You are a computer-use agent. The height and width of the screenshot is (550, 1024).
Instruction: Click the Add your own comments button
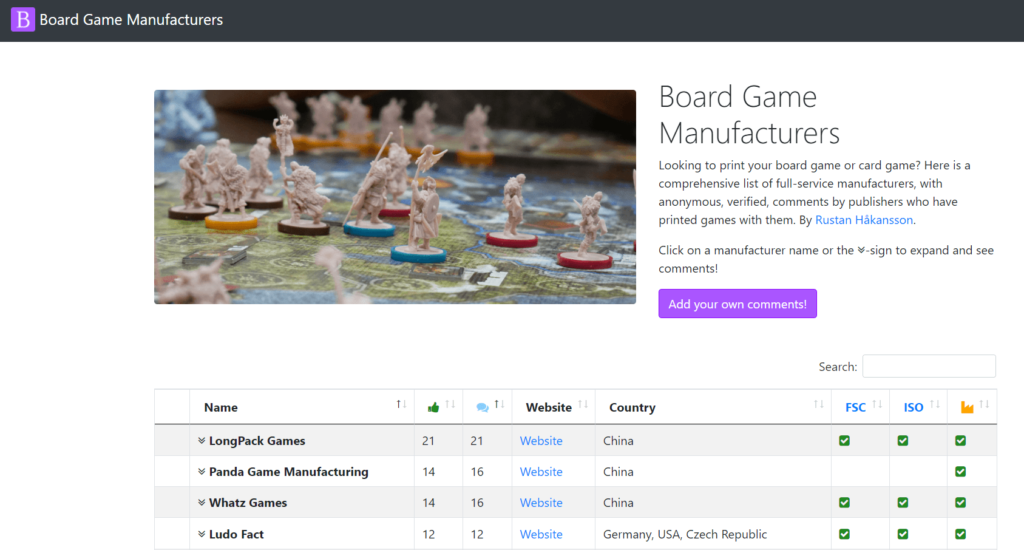(737, 304)
